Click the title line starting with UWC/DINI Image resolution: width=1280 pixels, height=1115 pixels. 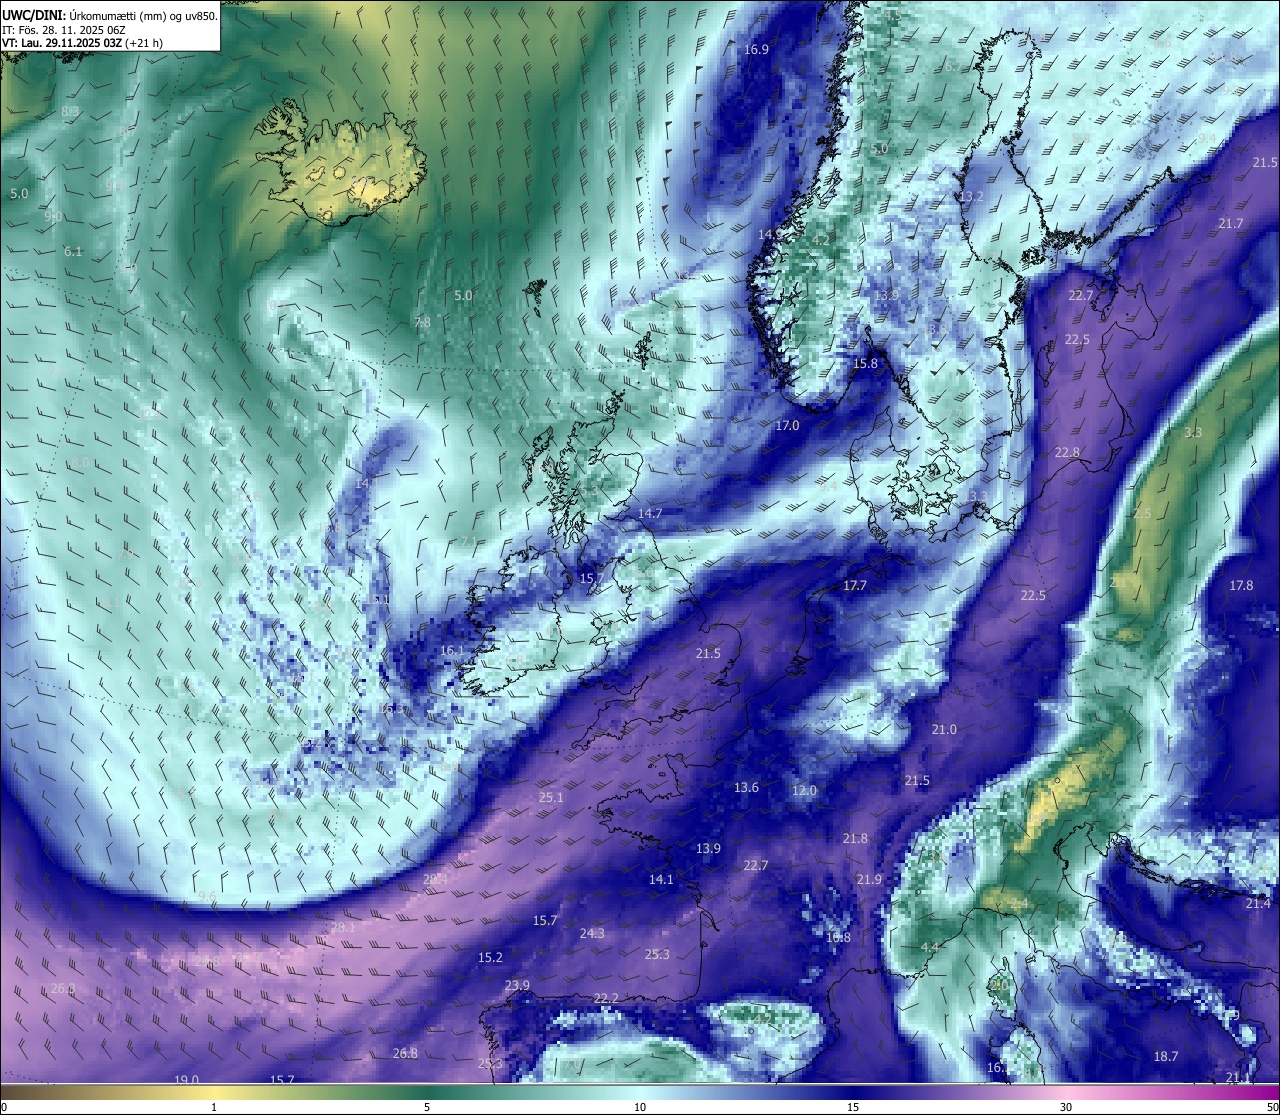110,16
